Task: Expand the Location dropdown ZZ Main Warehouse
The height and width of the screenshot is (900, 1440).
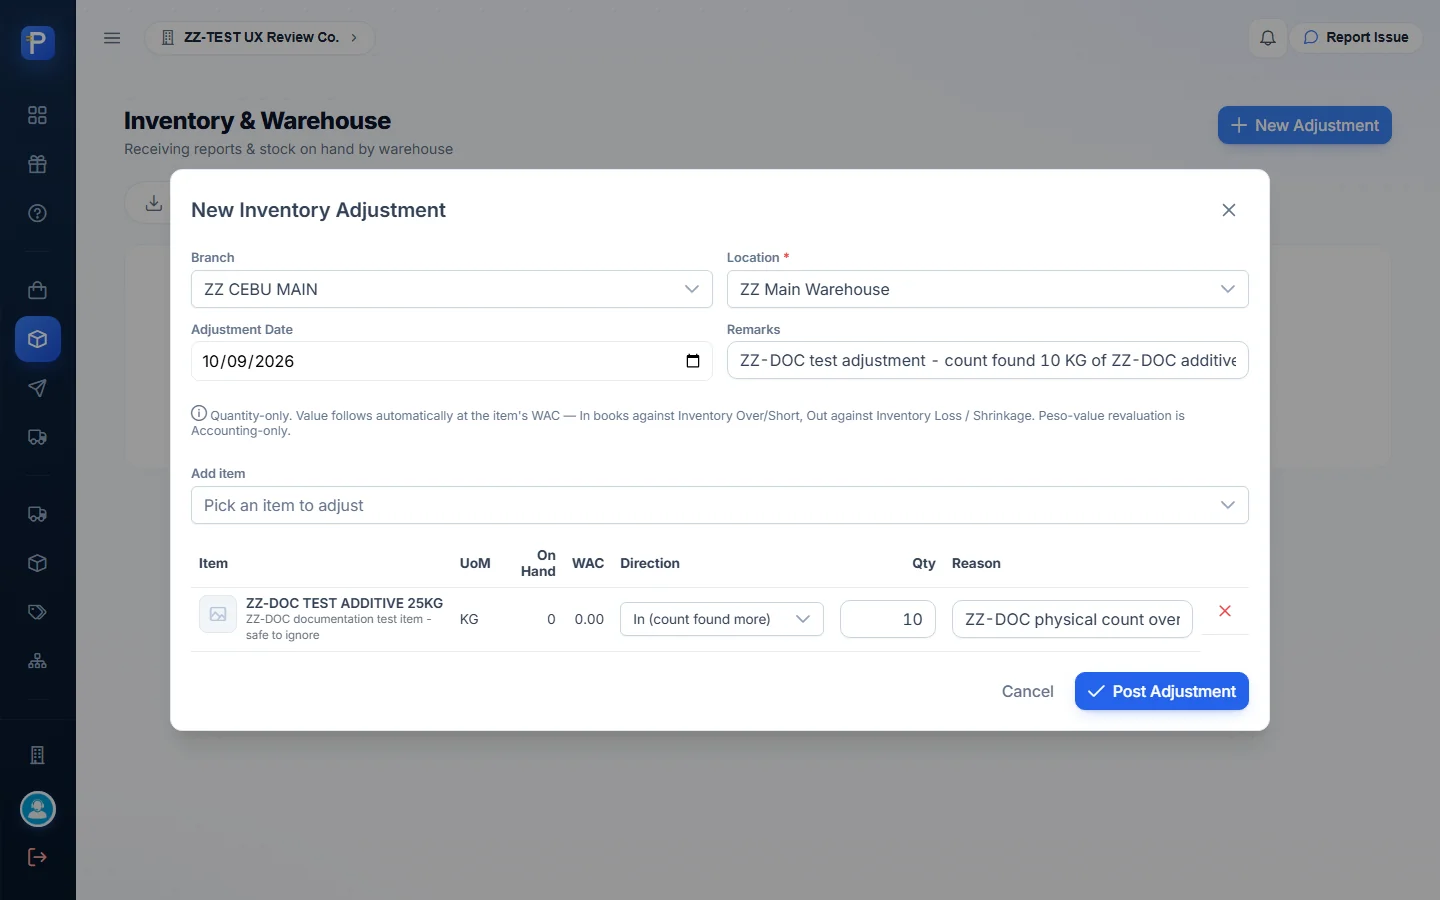Action: click(988, 289)
